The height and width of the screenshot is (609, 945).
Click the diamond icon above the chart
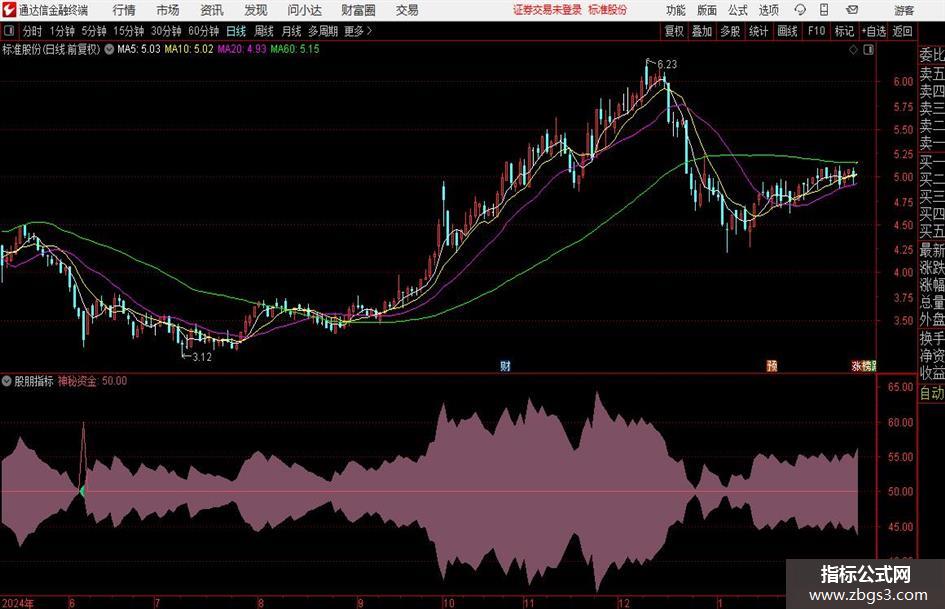click(853, 50)
